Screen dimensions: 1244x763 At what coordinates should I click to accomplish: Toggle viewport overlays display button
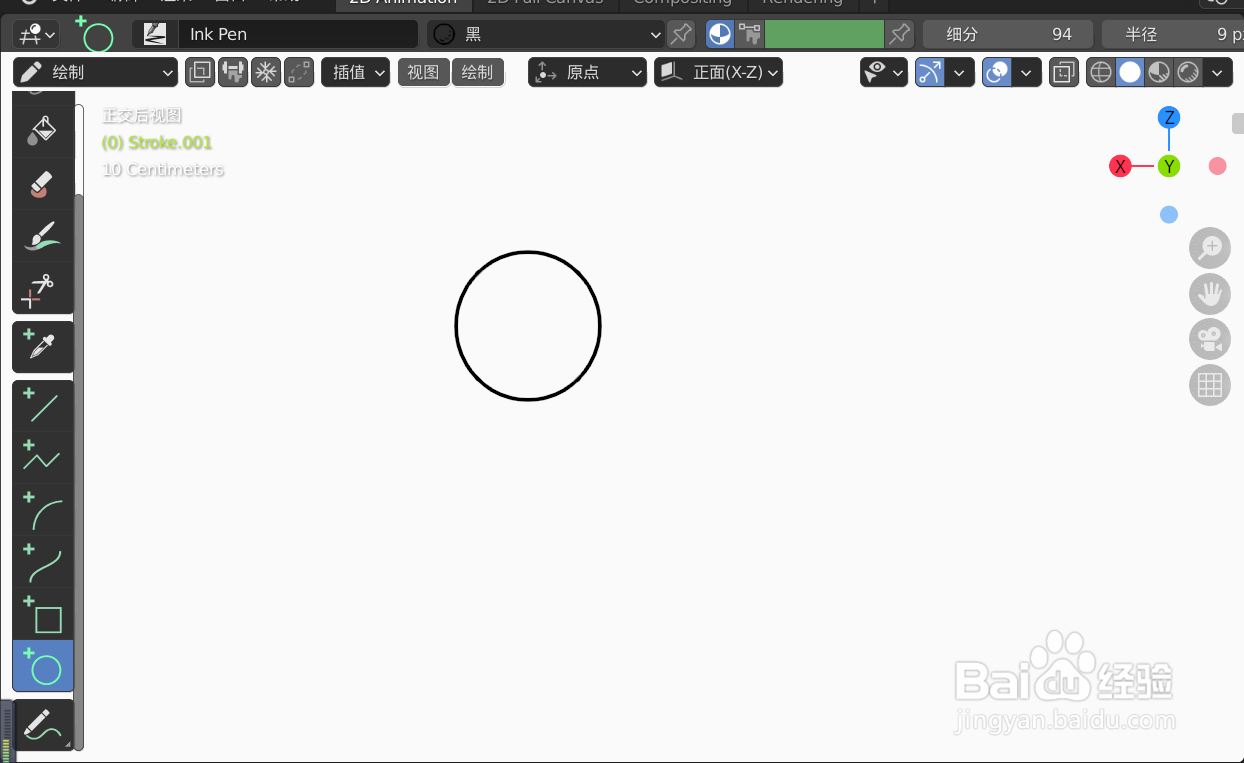click(997, 72)
